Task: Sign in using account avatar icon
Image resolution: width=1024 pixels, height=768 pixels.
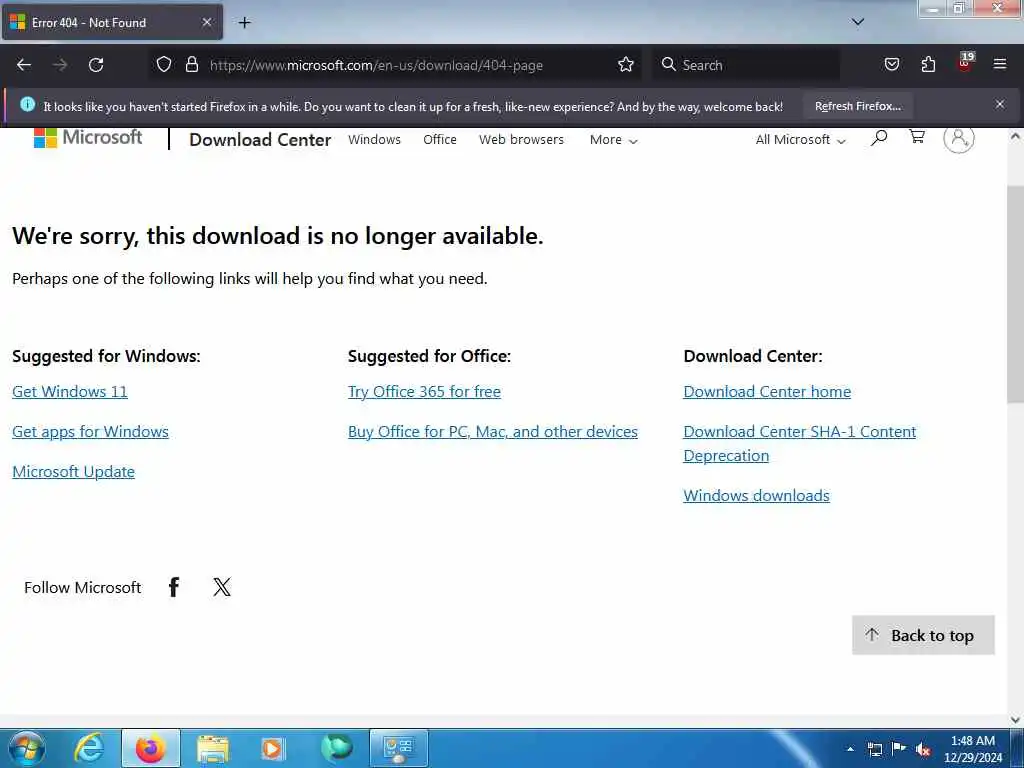Action: [x=959, y=138]
